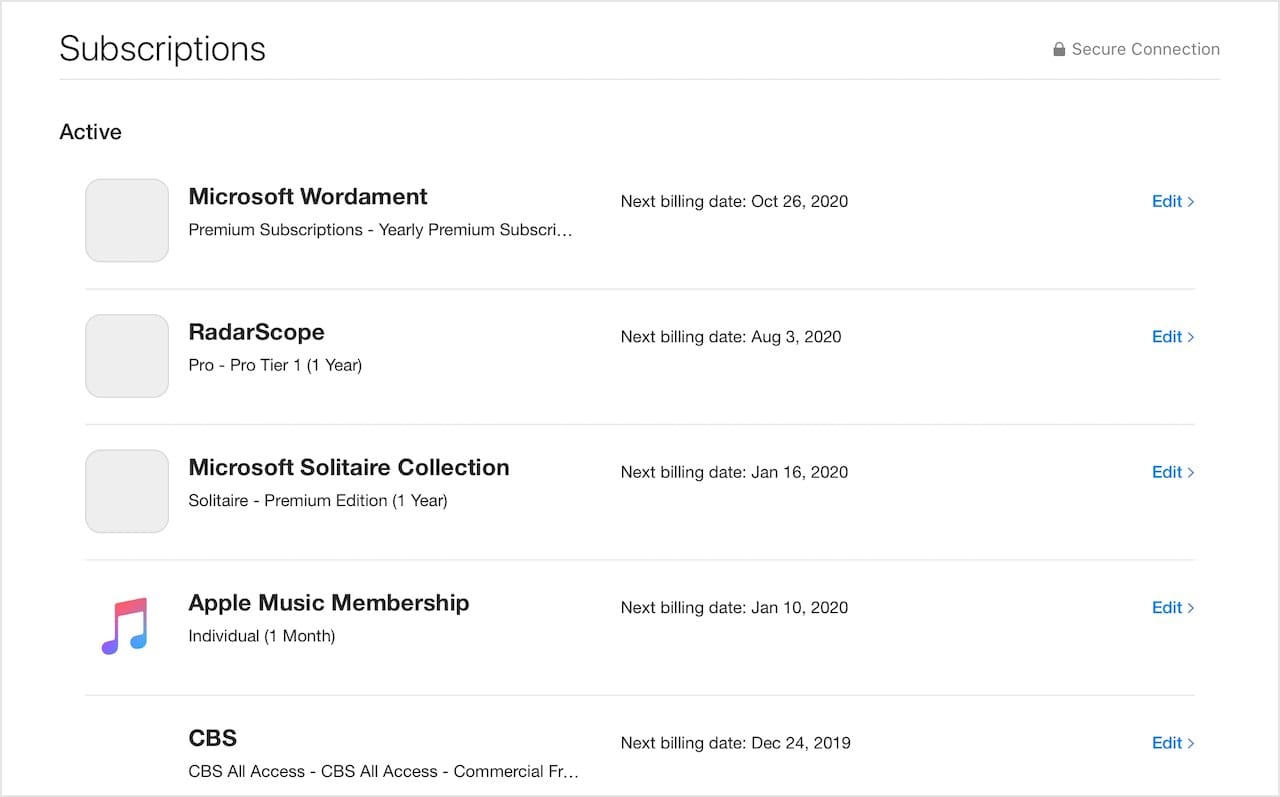Screen dimensions: 1280x797
Task: Click the Wordament next billing date text
Action: click(734, 201)
